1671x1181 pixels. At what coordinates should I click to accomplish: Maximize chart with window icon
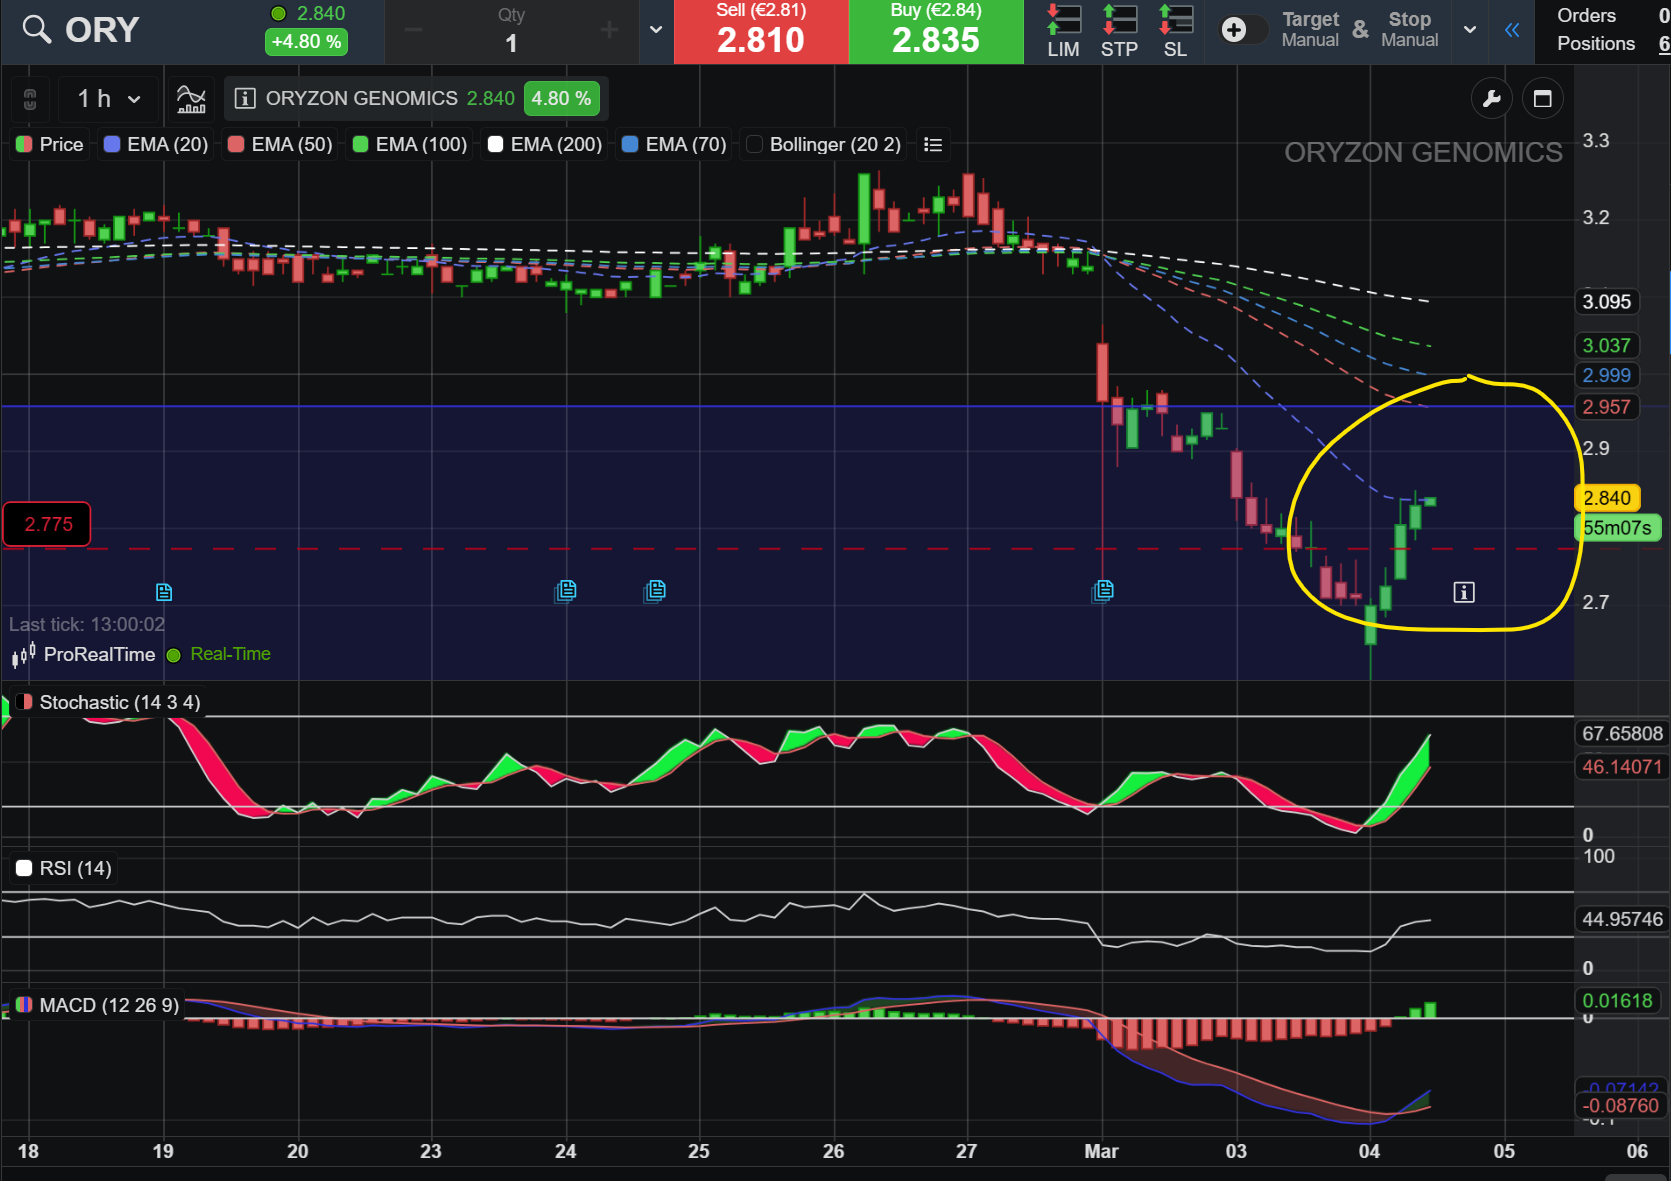(x=1543, y=98)
